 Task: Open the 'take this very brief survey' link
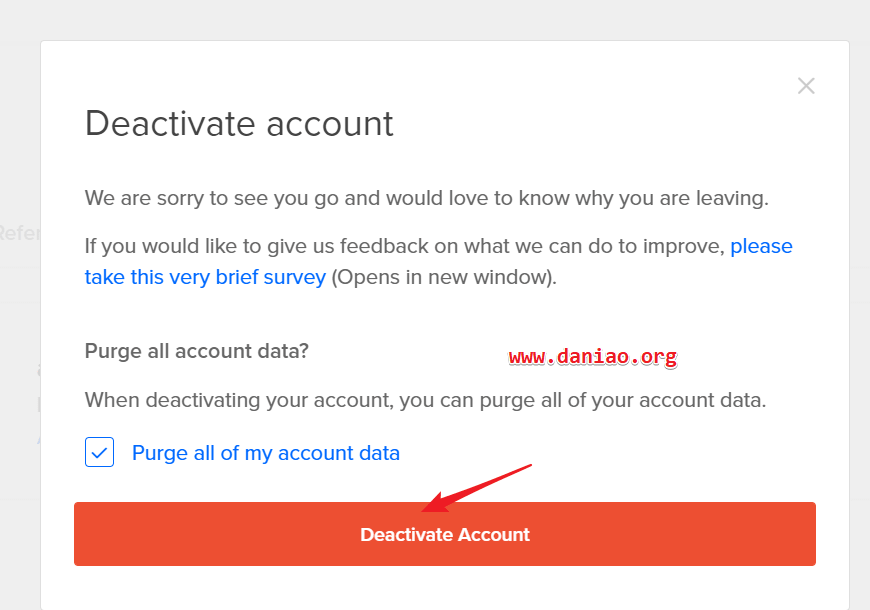click(x=205, y=277)
